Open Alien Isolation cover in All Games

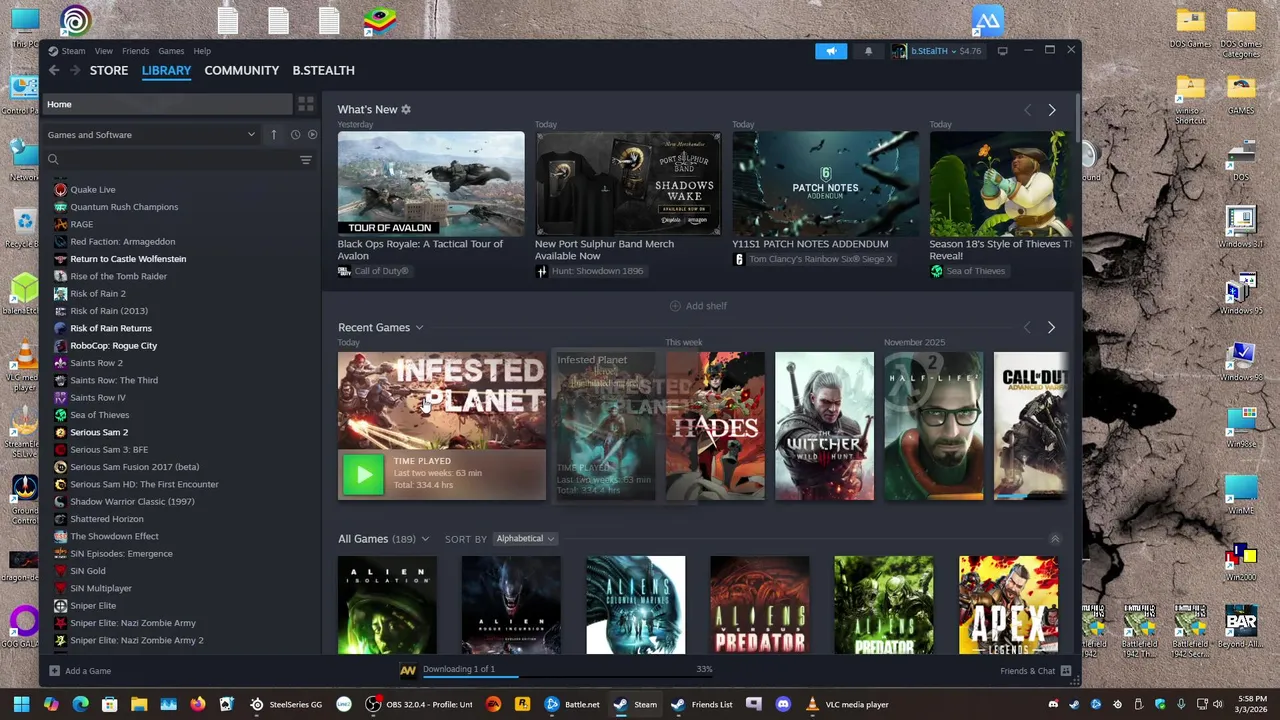(387, 605)
